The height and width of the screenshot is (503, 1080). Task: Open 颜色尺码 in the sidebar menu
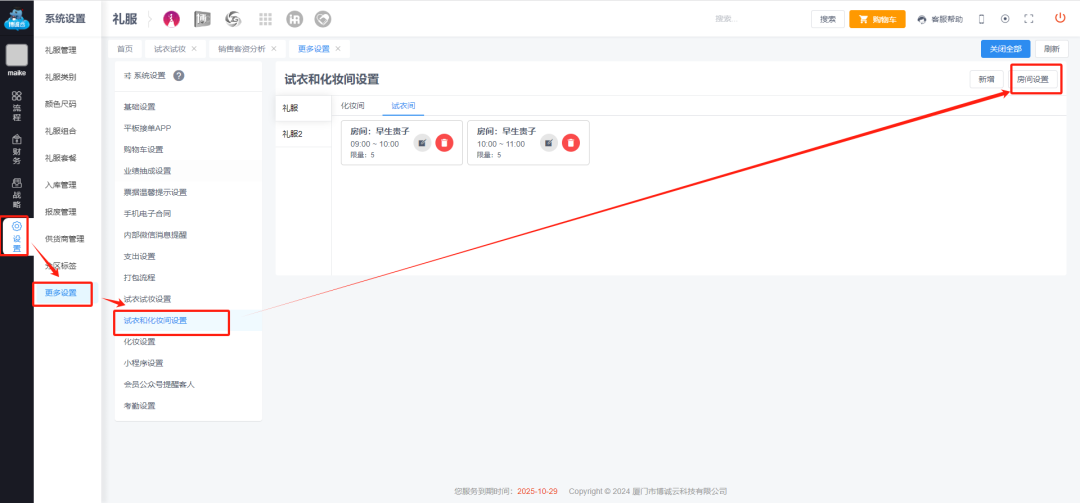[61, 104]
